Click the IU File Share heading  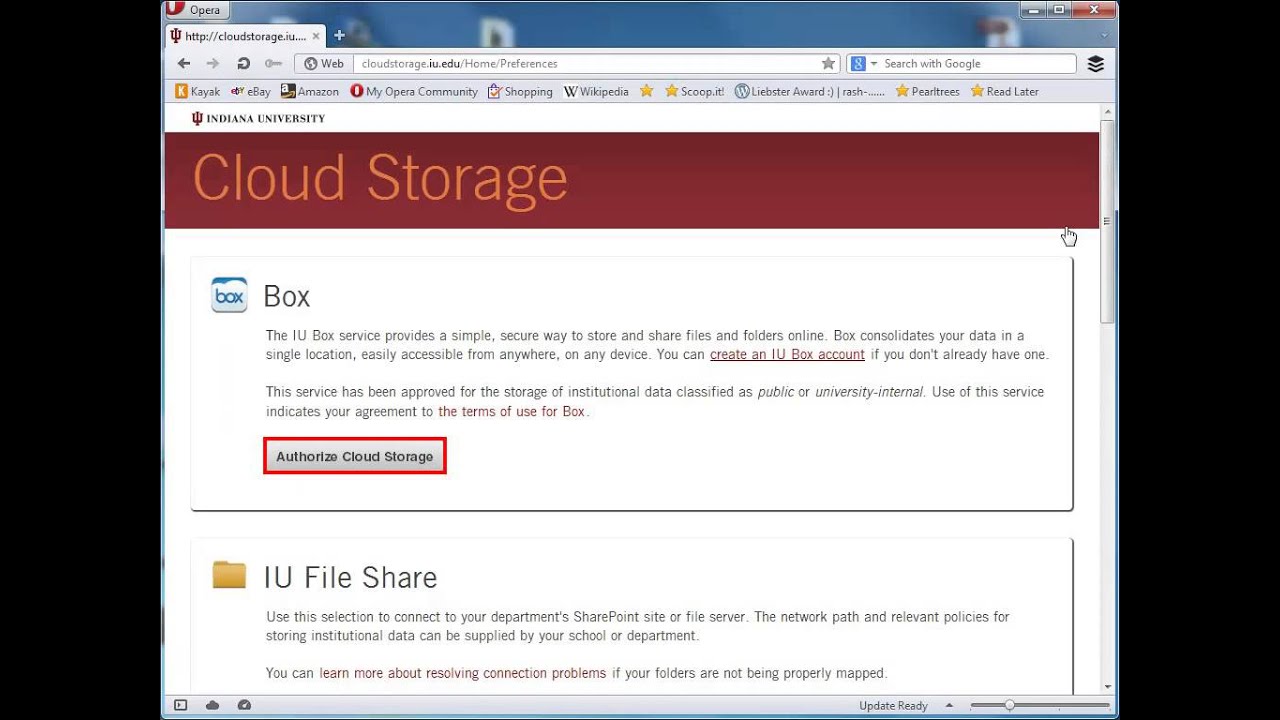point(351,577)
